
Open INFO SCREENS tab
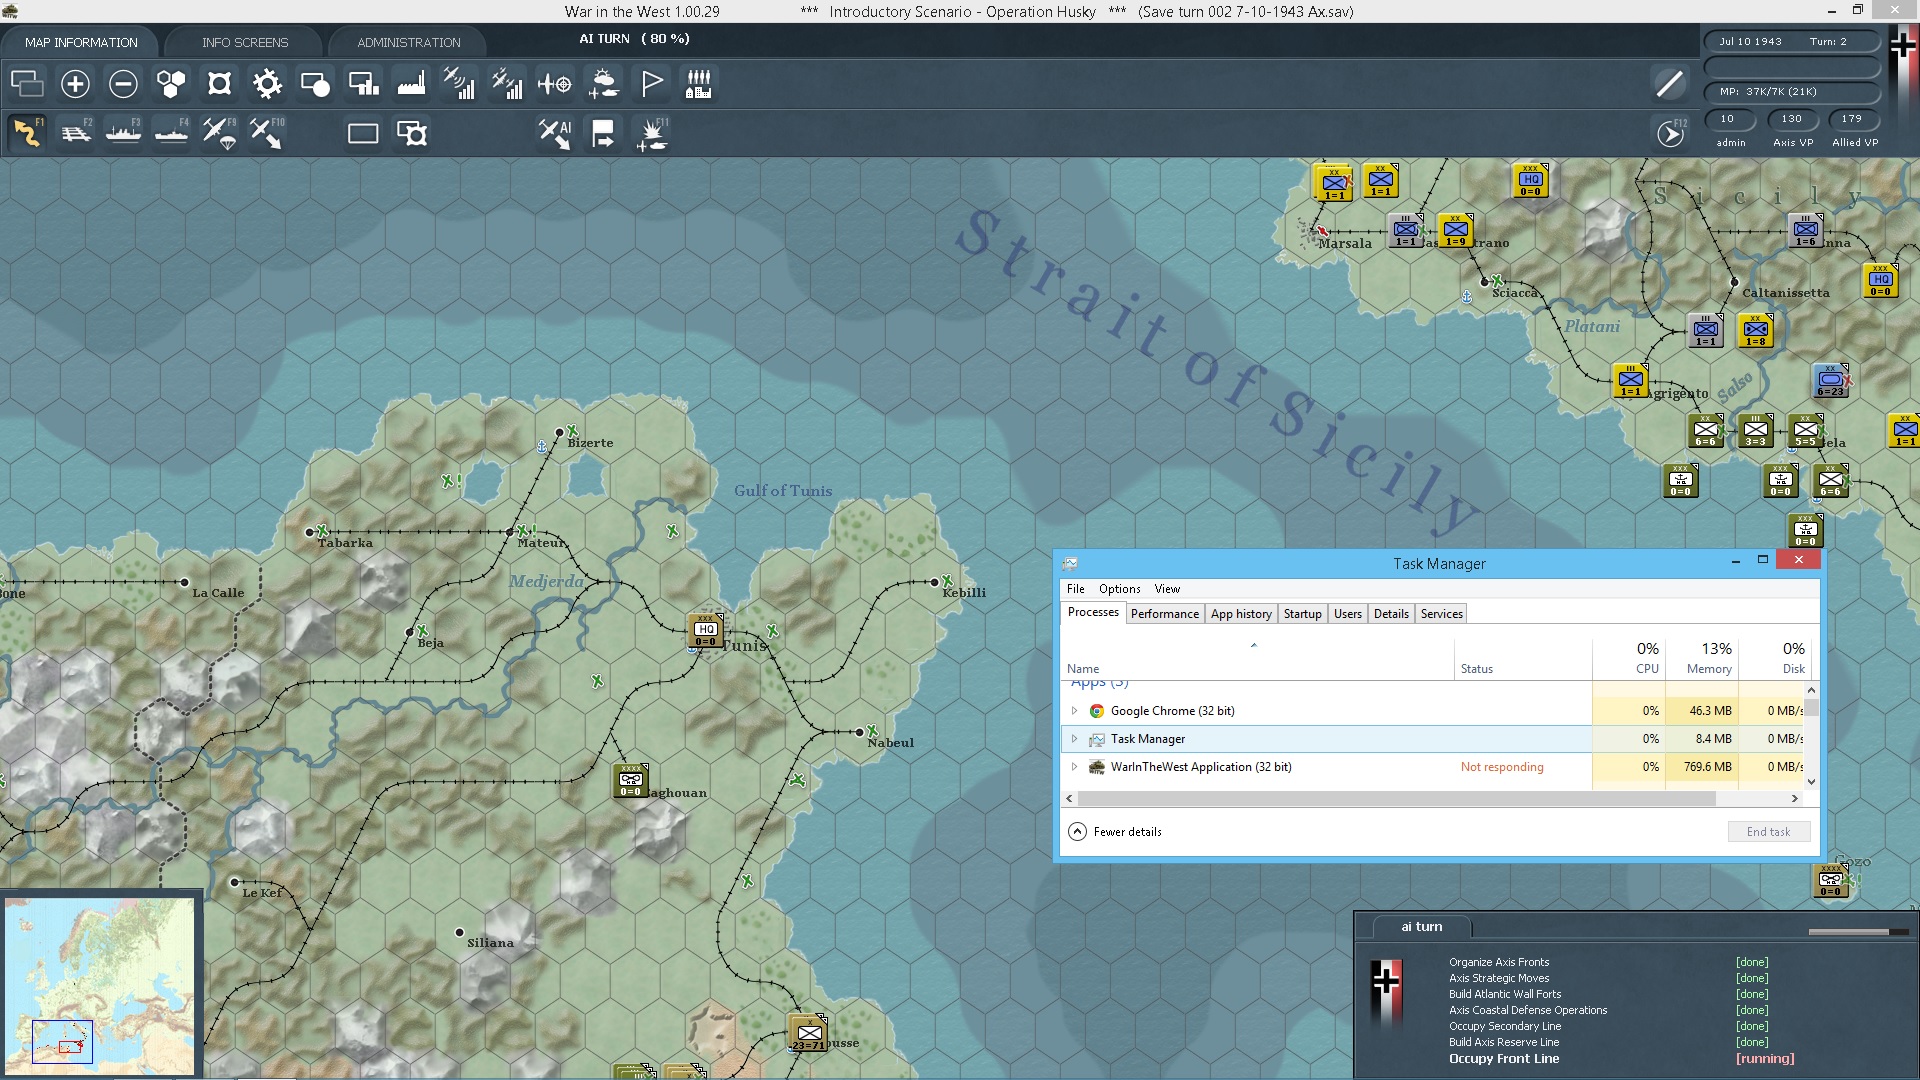245,42
